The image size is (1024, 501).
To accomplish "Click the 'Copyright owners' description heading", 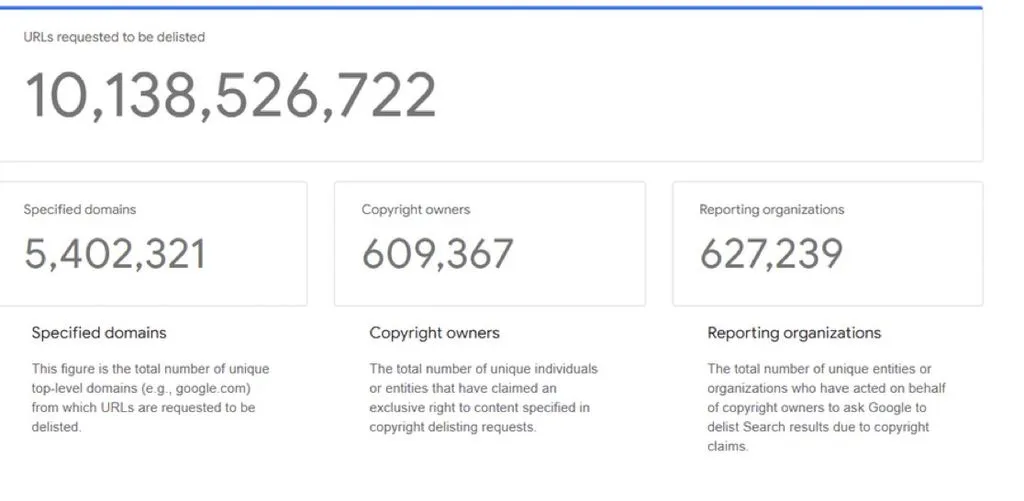I will pos(435,332).
